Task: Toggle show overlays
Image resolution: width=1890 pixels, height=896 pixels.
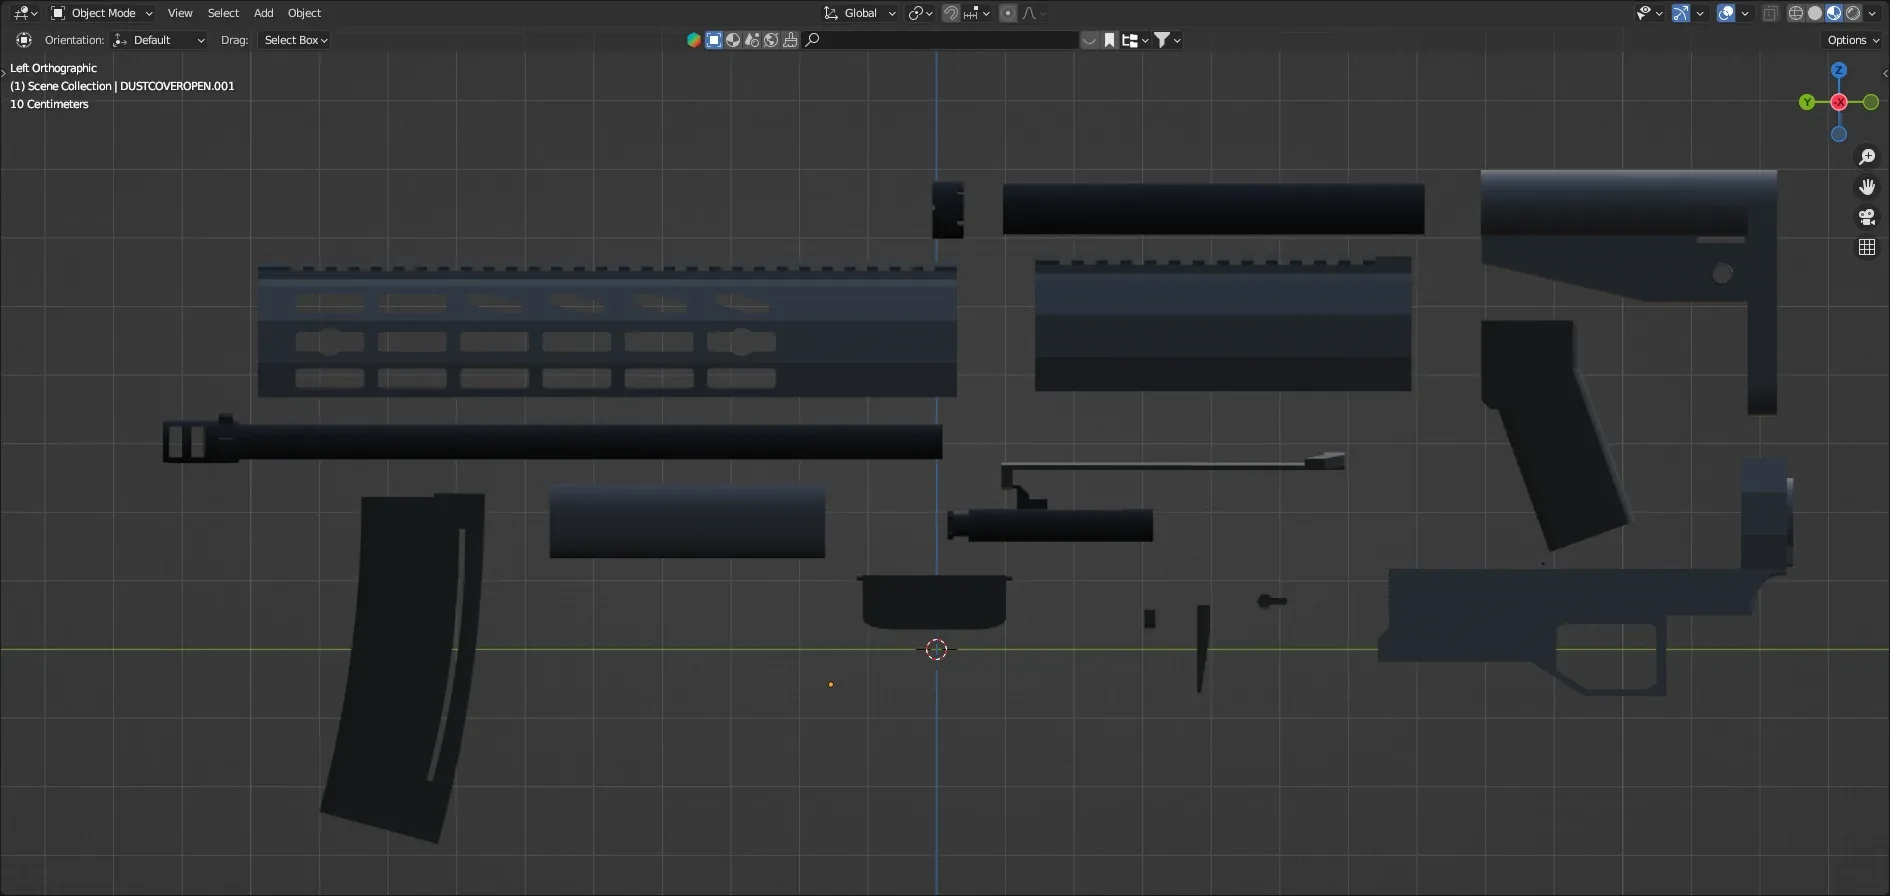Action: pos(1726,13)
